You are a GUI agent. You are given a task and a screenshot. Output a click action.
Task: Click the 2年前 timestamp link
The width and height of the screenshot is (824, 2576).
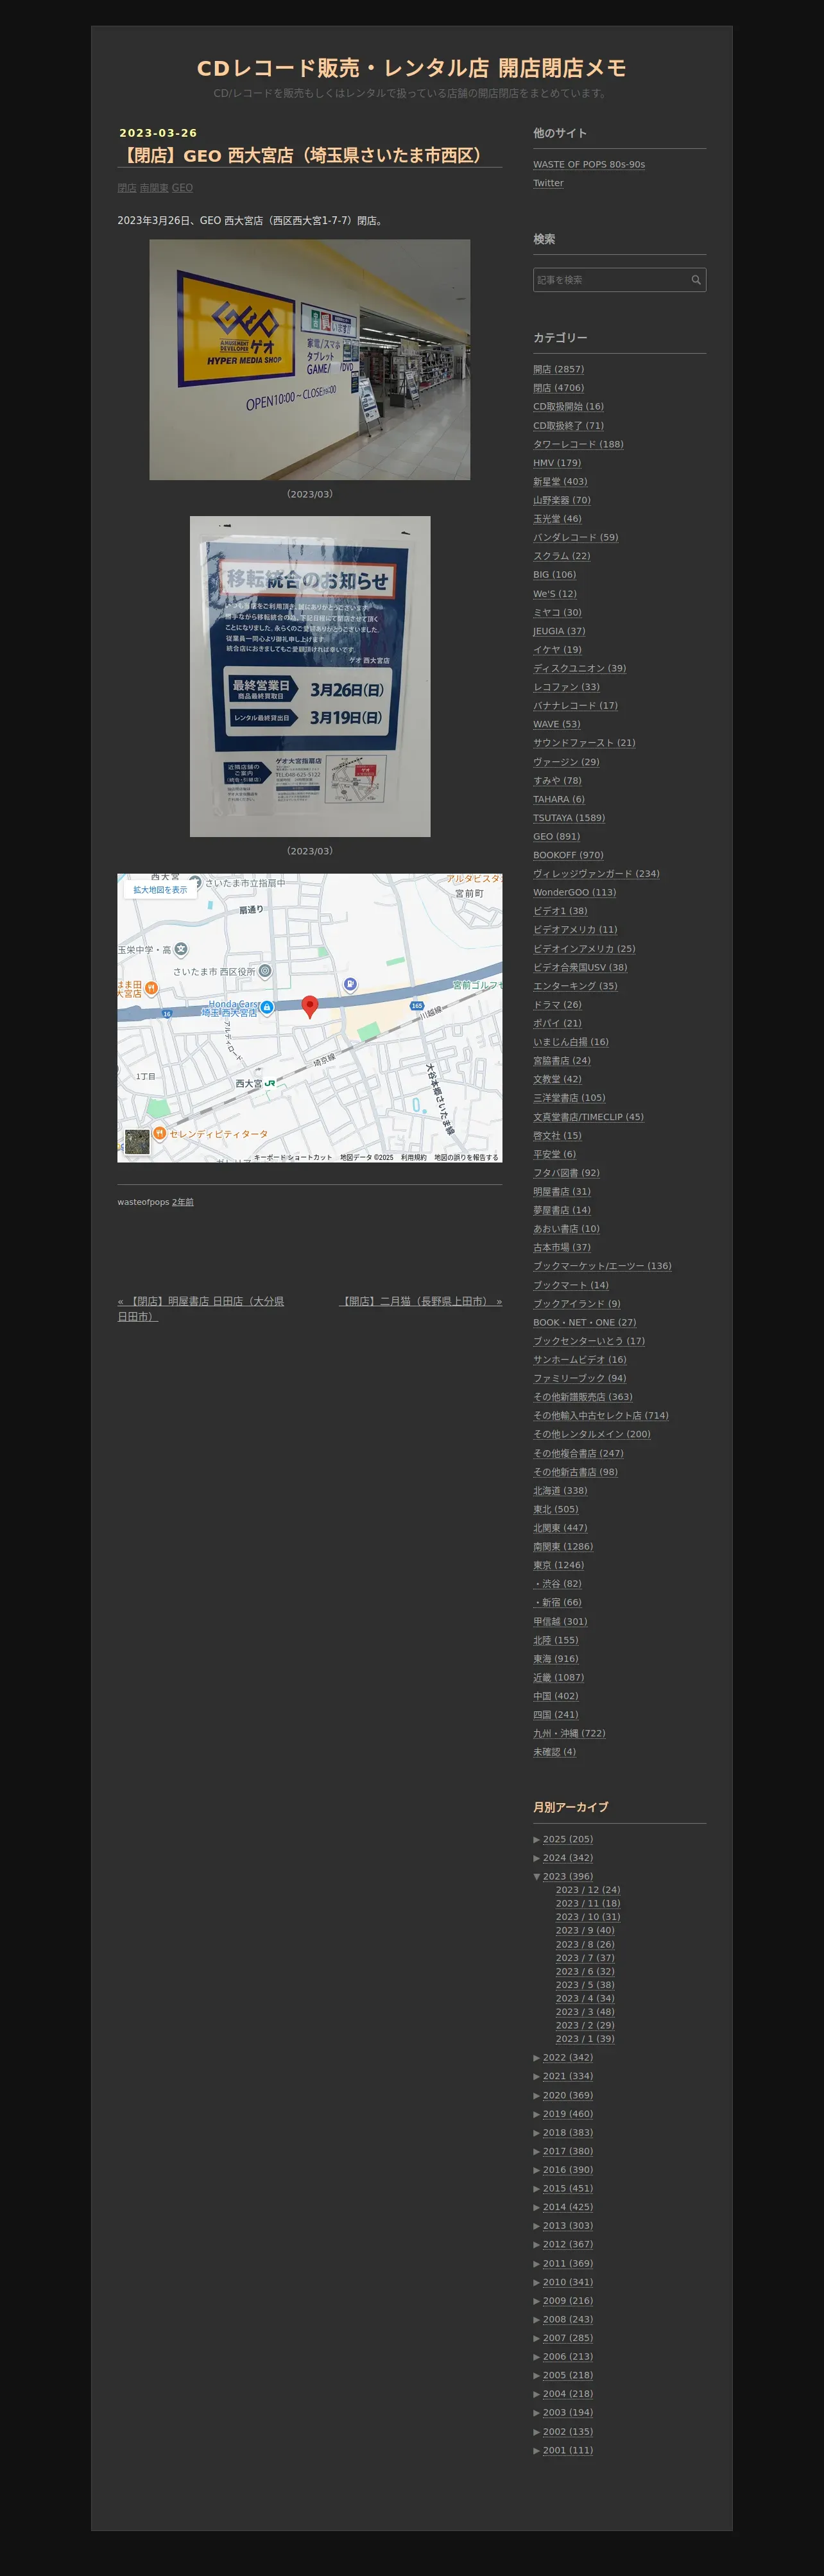(x=183, y=1202)
